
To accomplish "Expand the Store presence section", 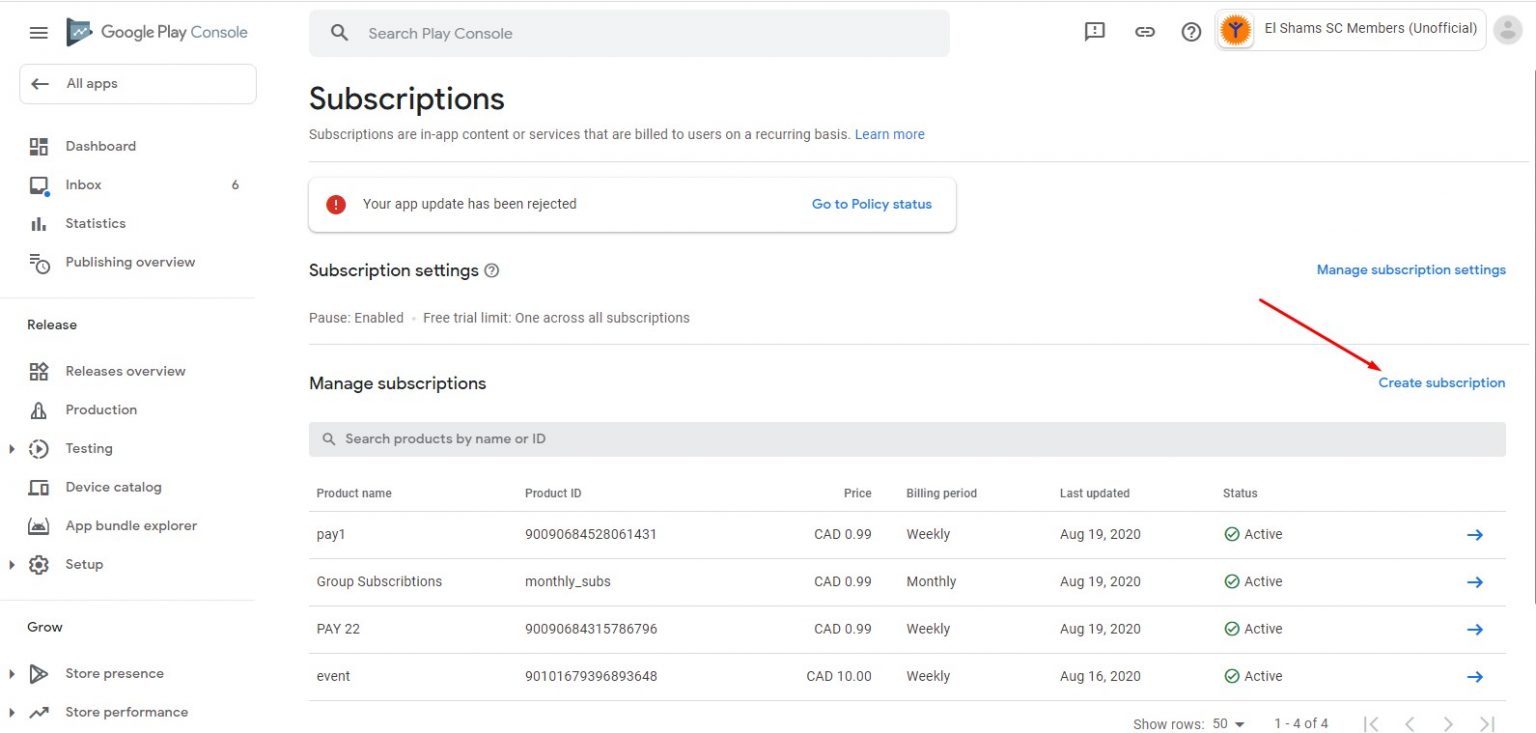I will [x=12, y=673].
